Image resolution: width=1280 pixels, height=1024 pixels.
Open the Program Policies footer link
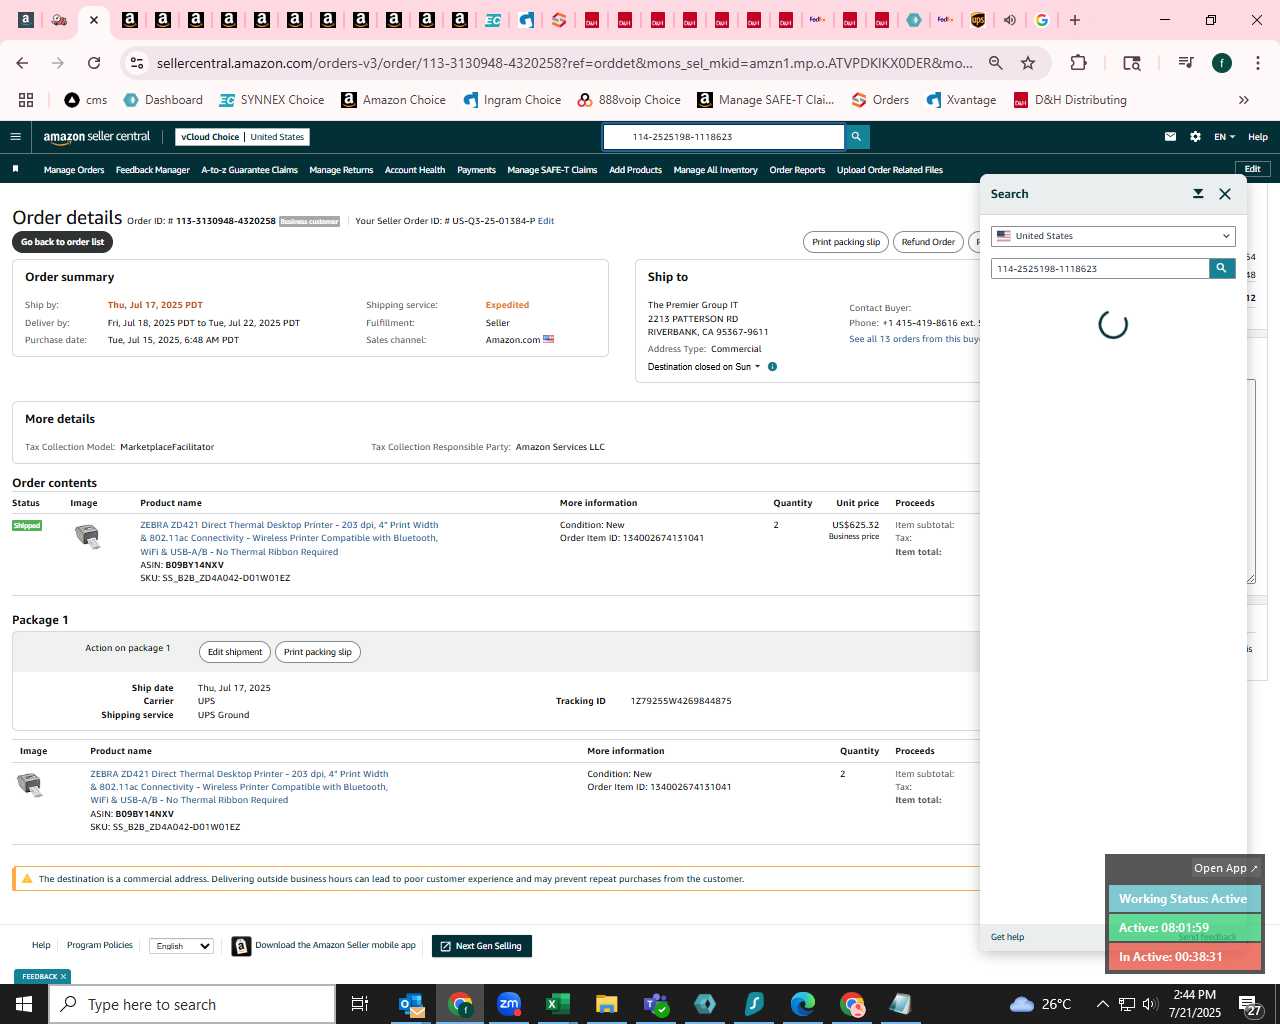[x=100, y=945]
